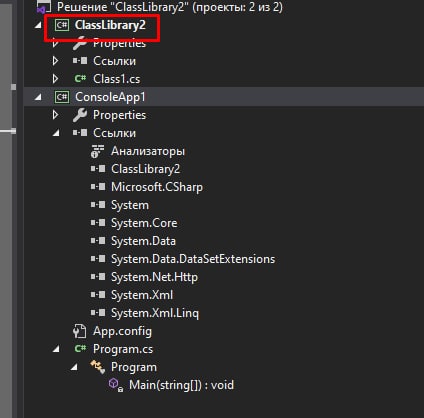
Task: Select Ссылки label under ConsoleApp1
Action: click(114, 133)
